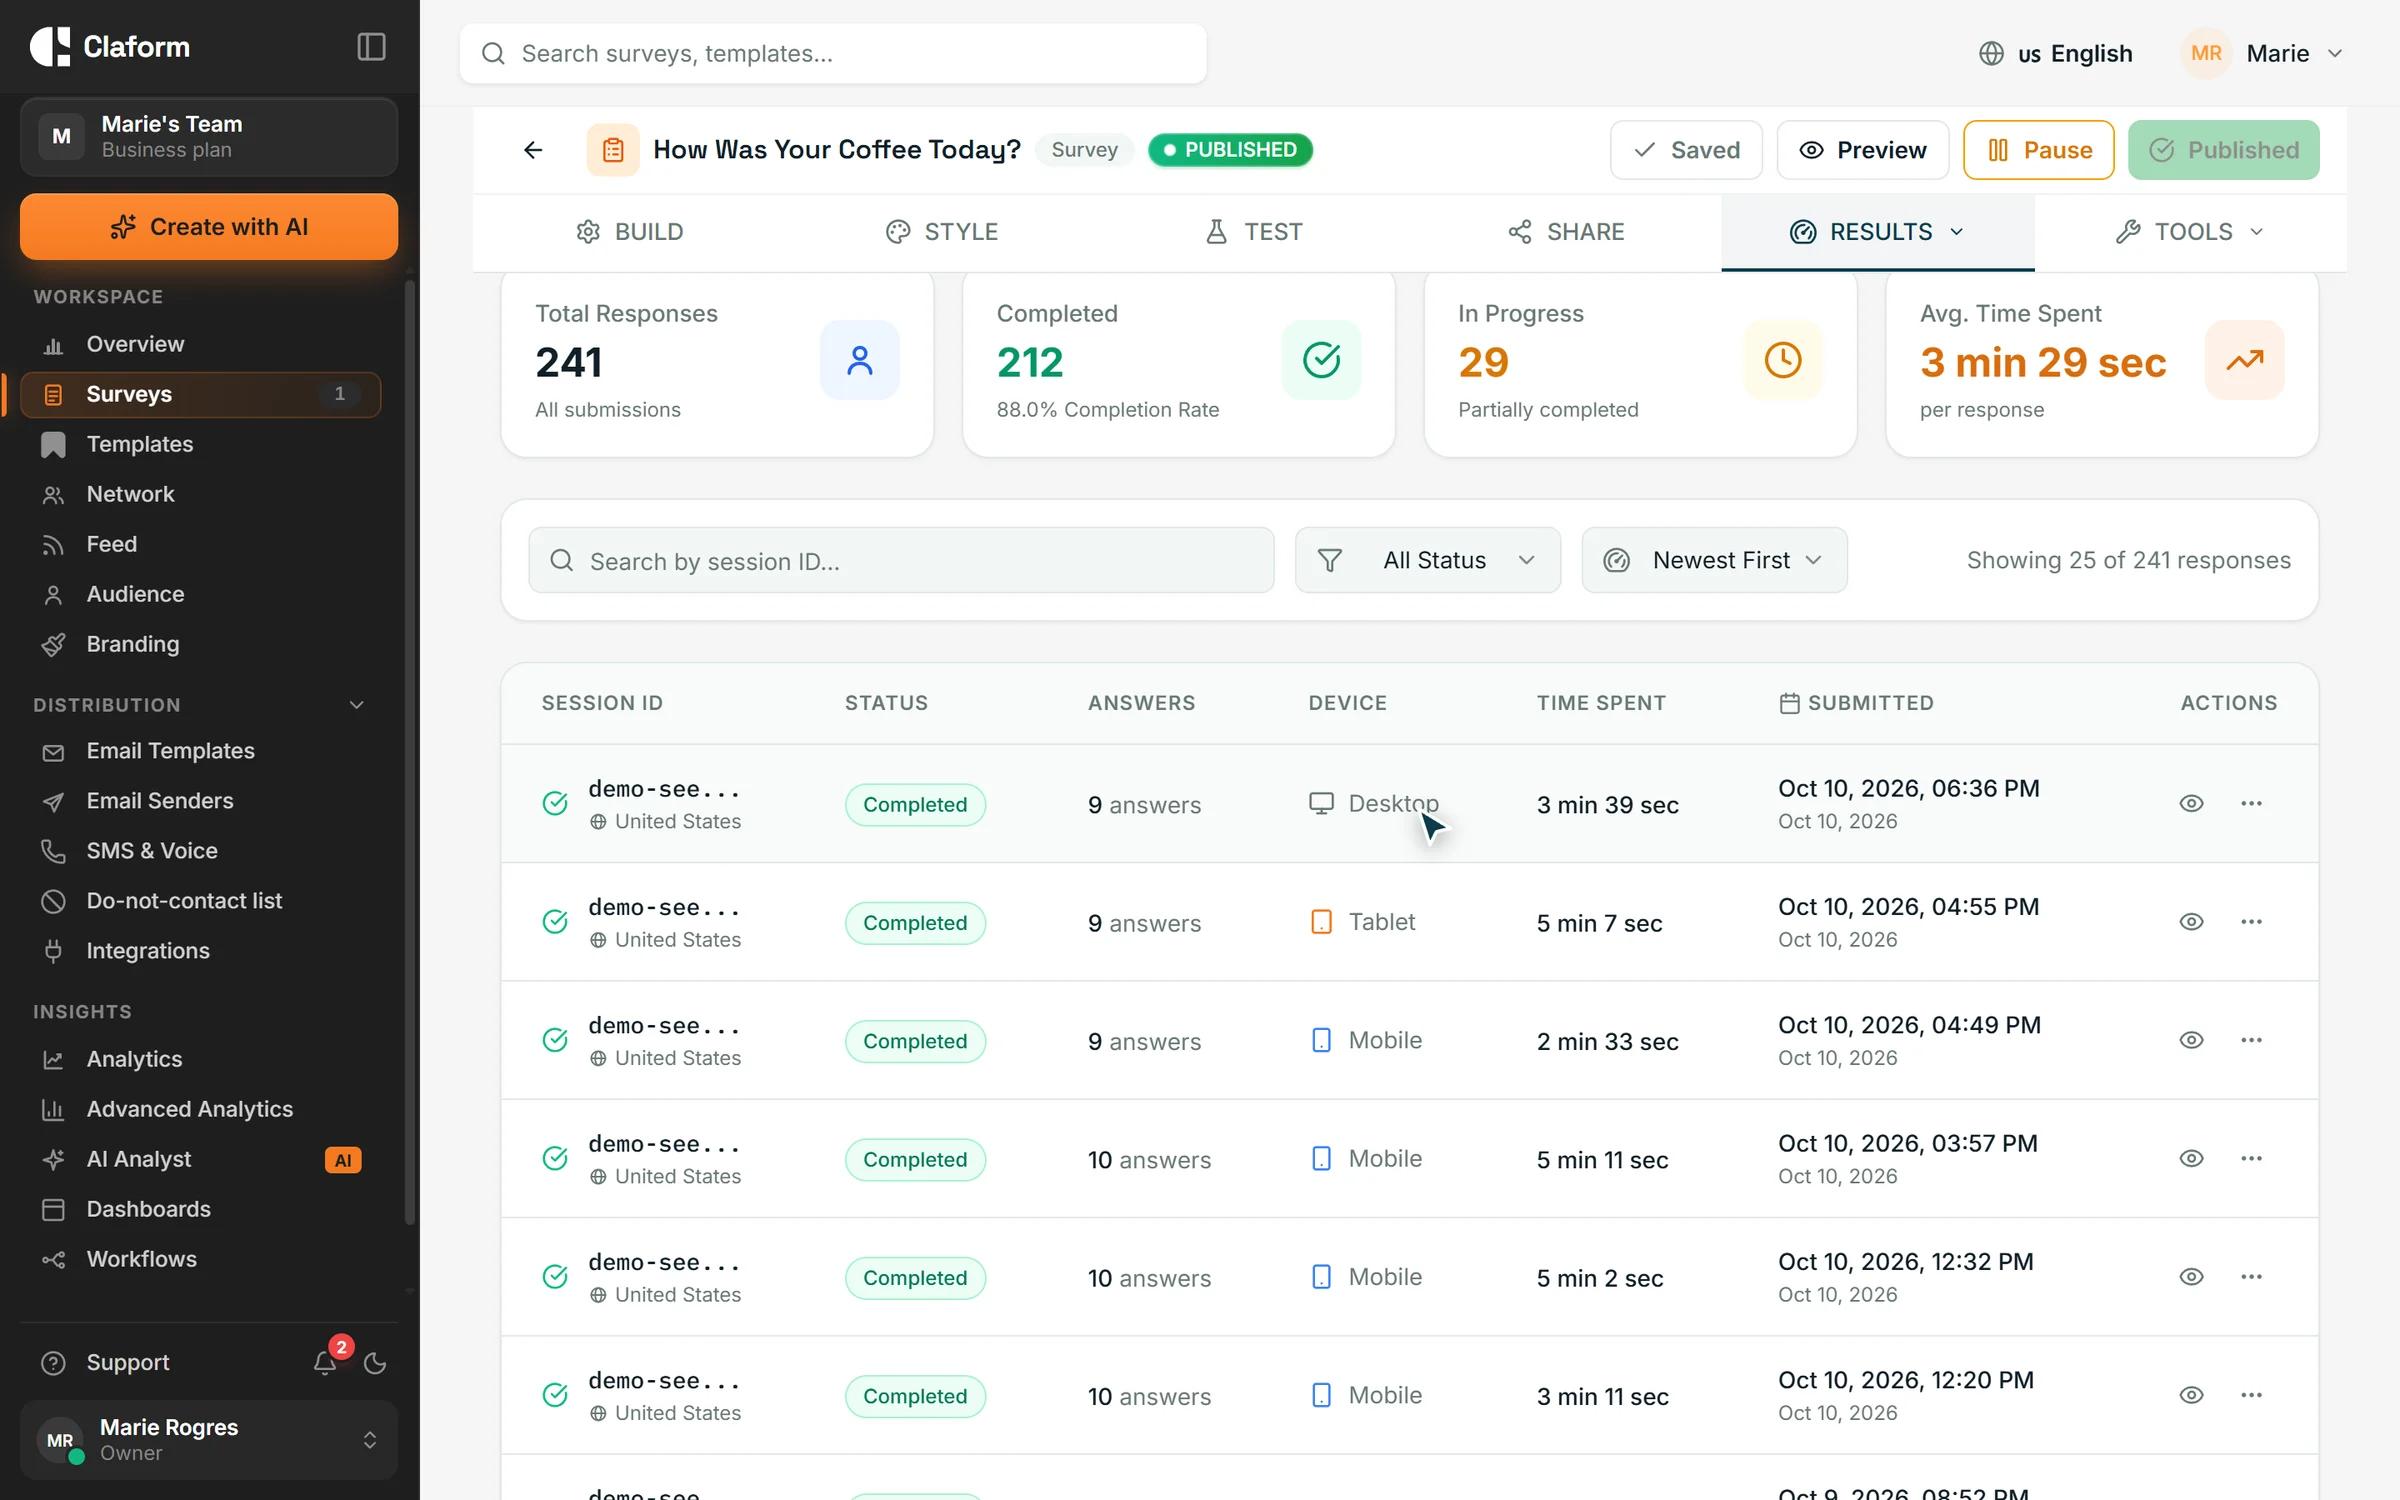Screen dimensions: 2400x1500
Task: Open Workflows page
Action: click(200, 1259)
